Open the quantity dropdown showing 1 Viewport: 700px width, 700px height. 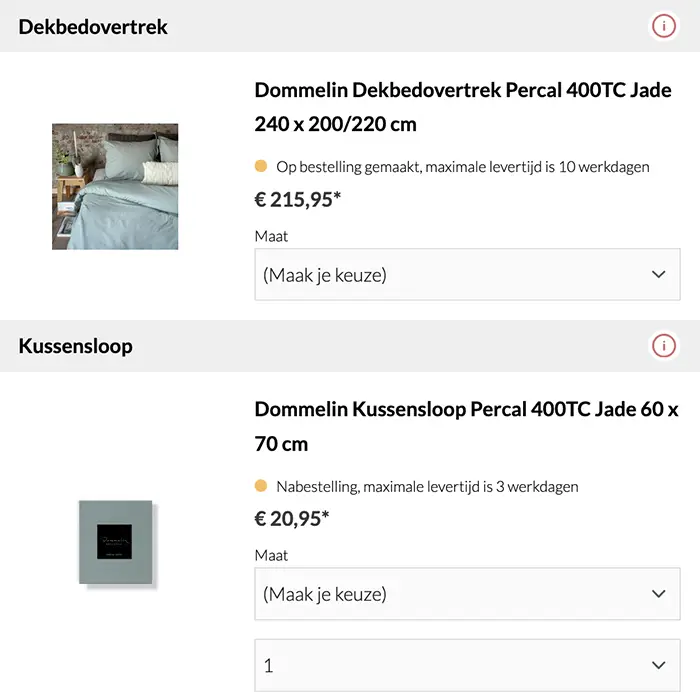pos(467,665)
